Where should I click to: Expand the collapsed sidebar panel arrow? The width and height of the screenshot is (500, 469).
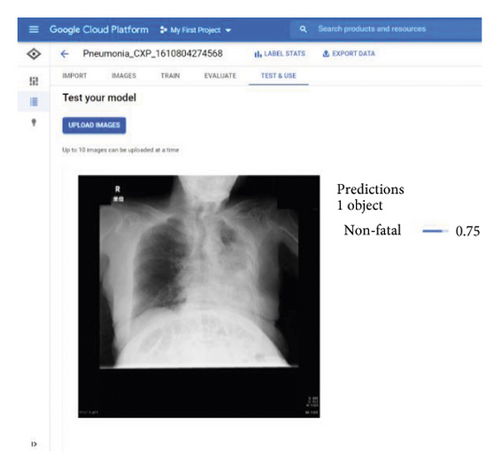pos(34,444)
